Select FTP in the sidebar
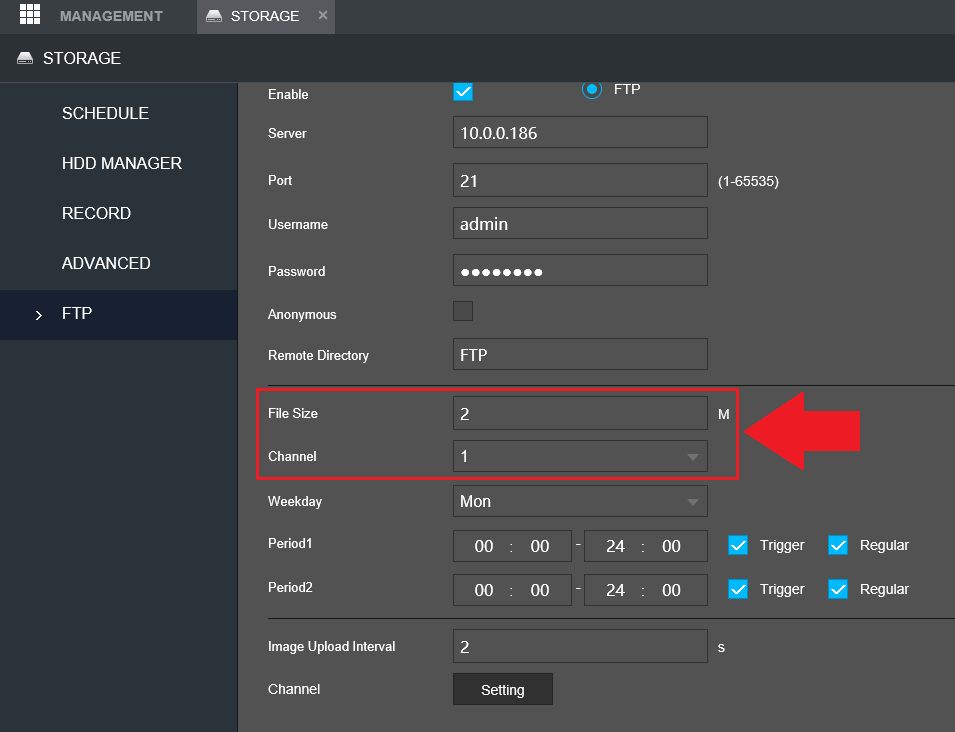 coord(119,314)
